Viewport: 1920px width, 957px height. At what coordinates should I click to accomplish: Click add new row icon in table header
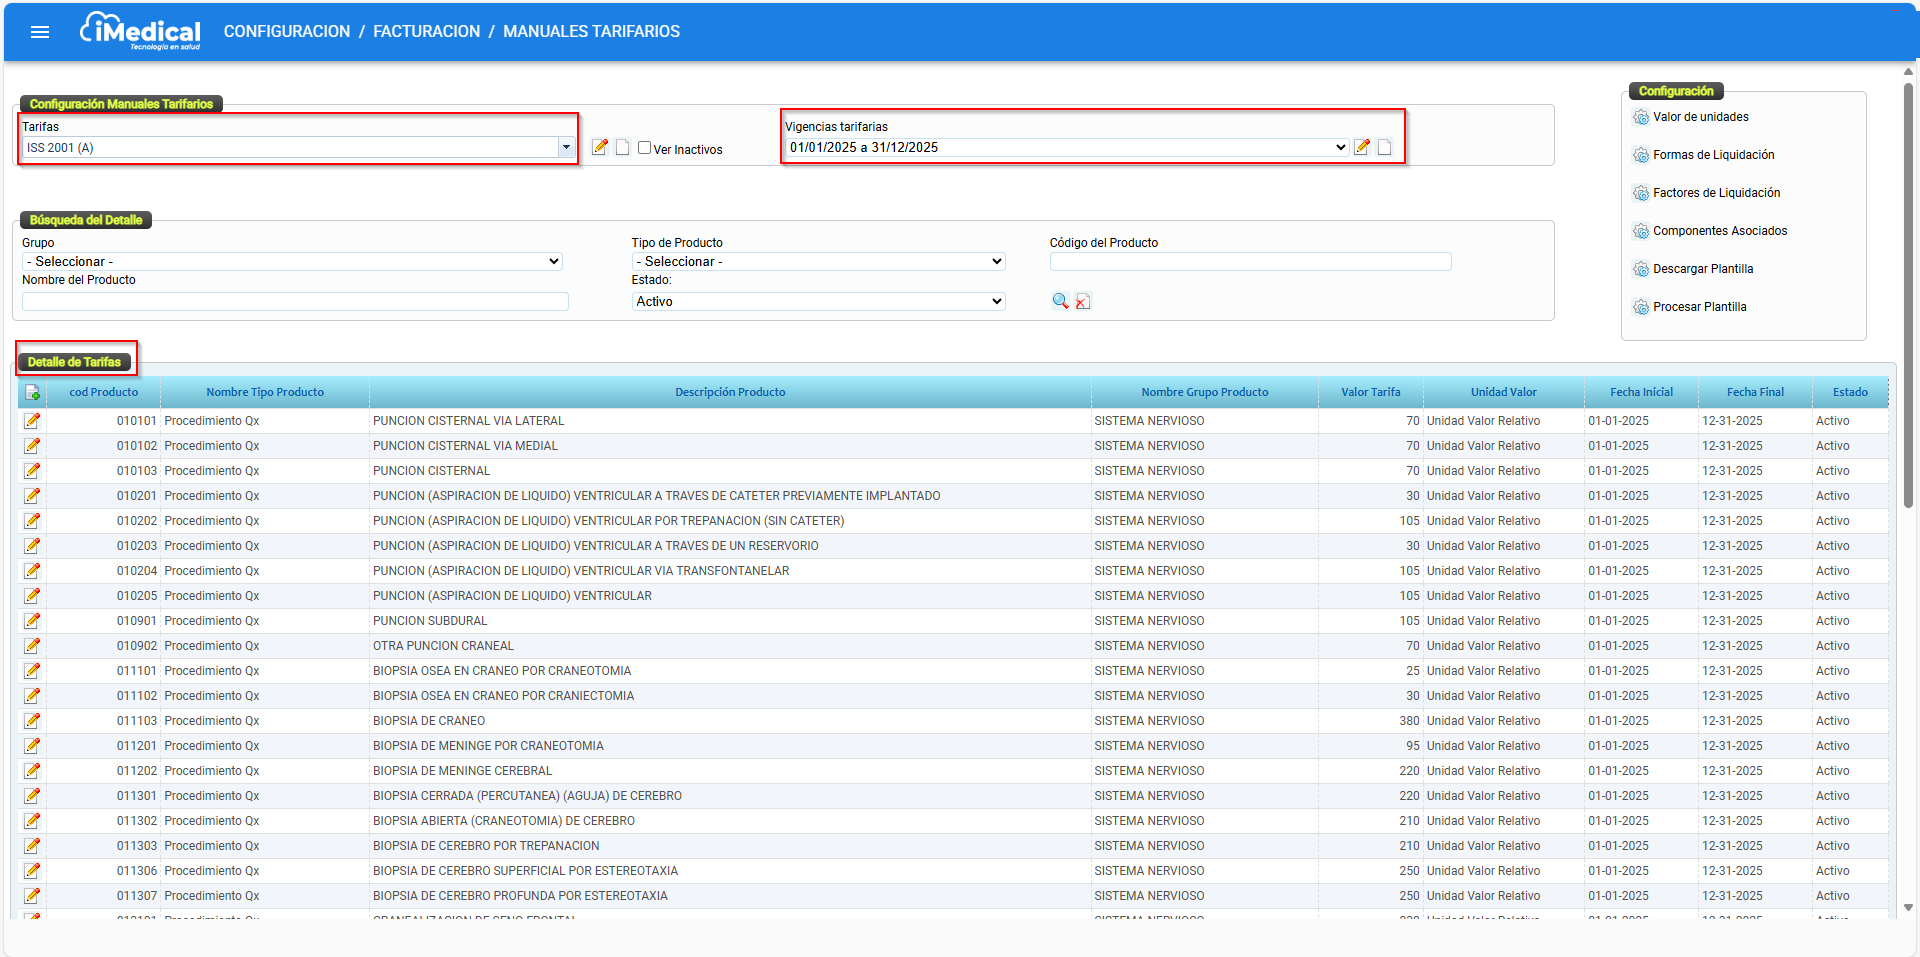coord(33,393)
